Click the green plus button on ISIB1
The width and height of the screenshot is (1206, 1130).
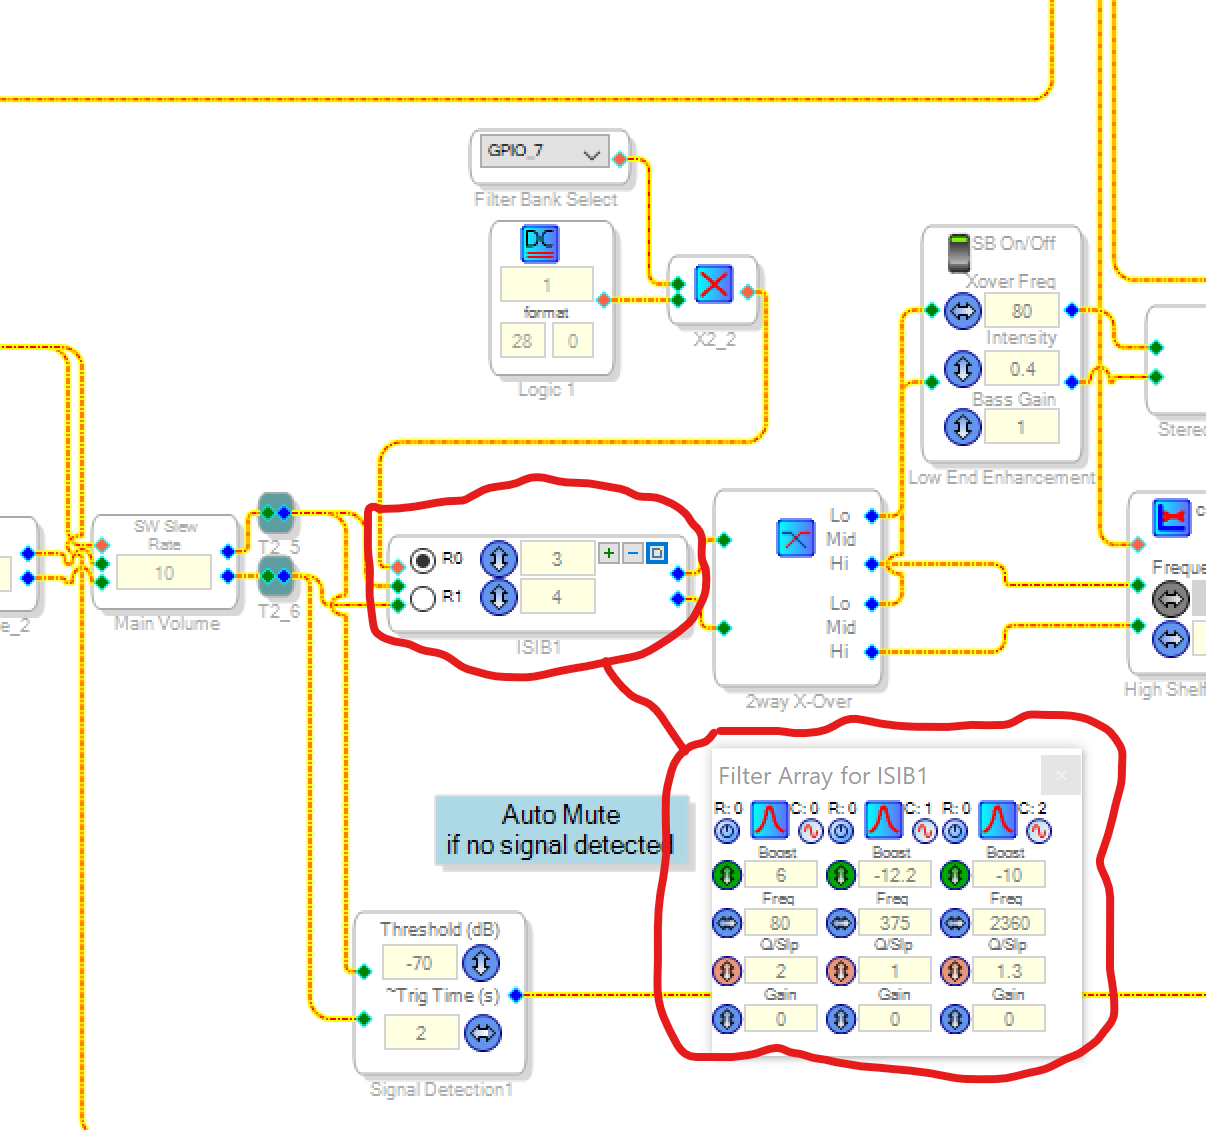608,553
